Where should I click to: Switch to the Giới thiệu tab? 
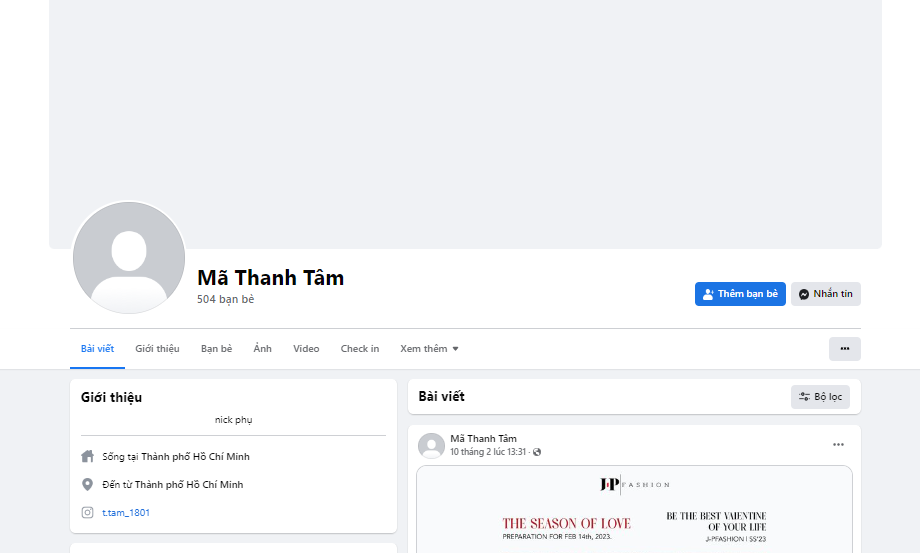tap(157, 349)
